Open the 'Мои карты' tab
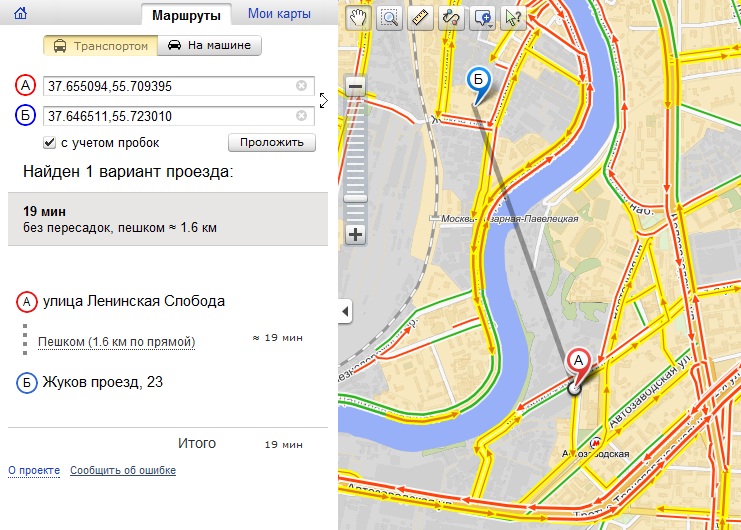The image size is (741, 530). (279, 14)
